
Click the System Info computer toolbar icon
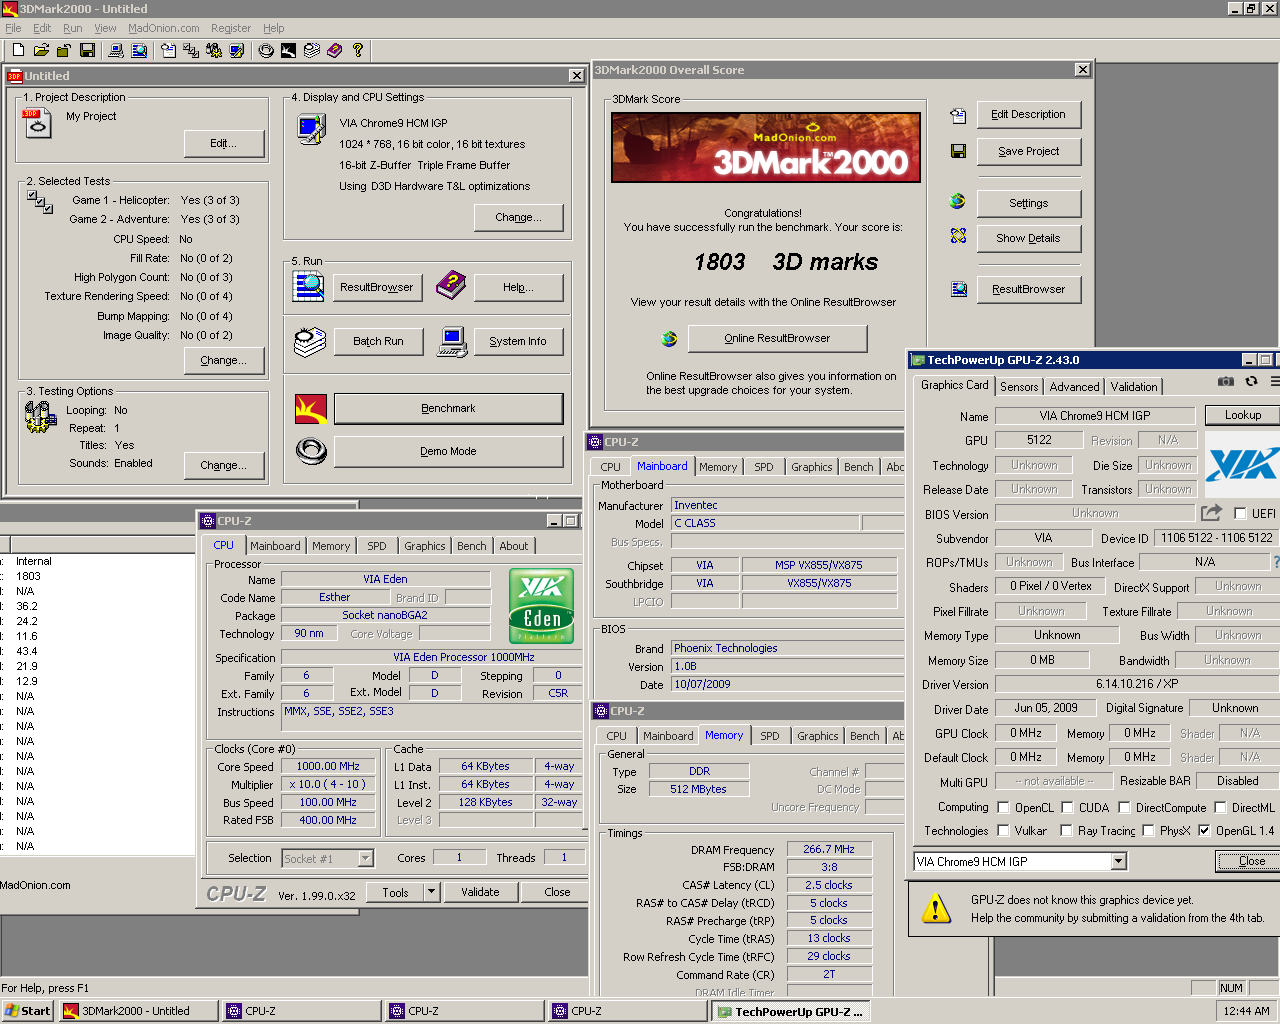tap(116, 50)
